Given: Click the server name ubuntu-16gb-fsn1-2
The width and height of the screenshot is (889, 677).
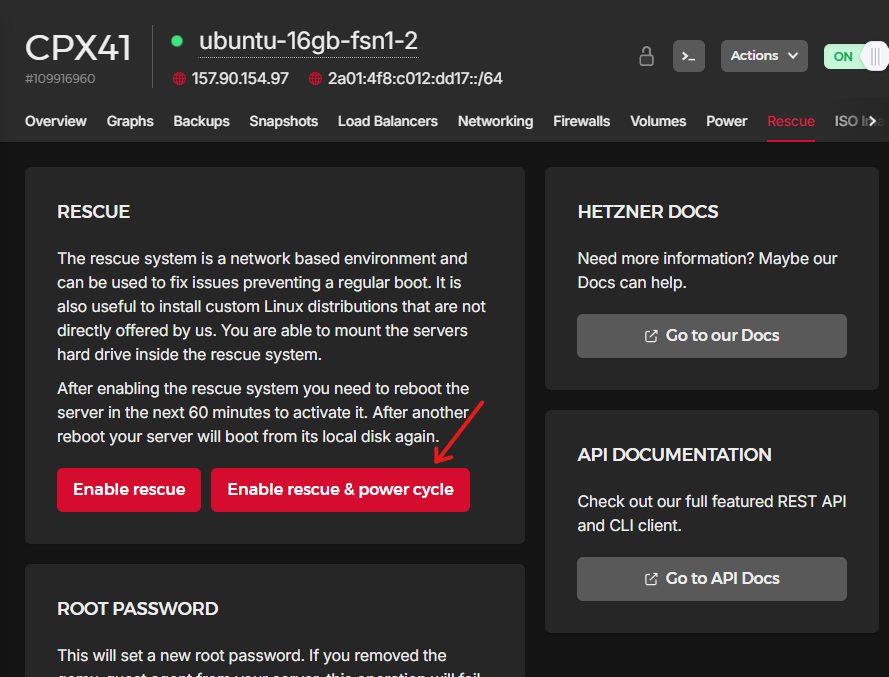Looking at the screenshot, I should (x=308, y=41).
